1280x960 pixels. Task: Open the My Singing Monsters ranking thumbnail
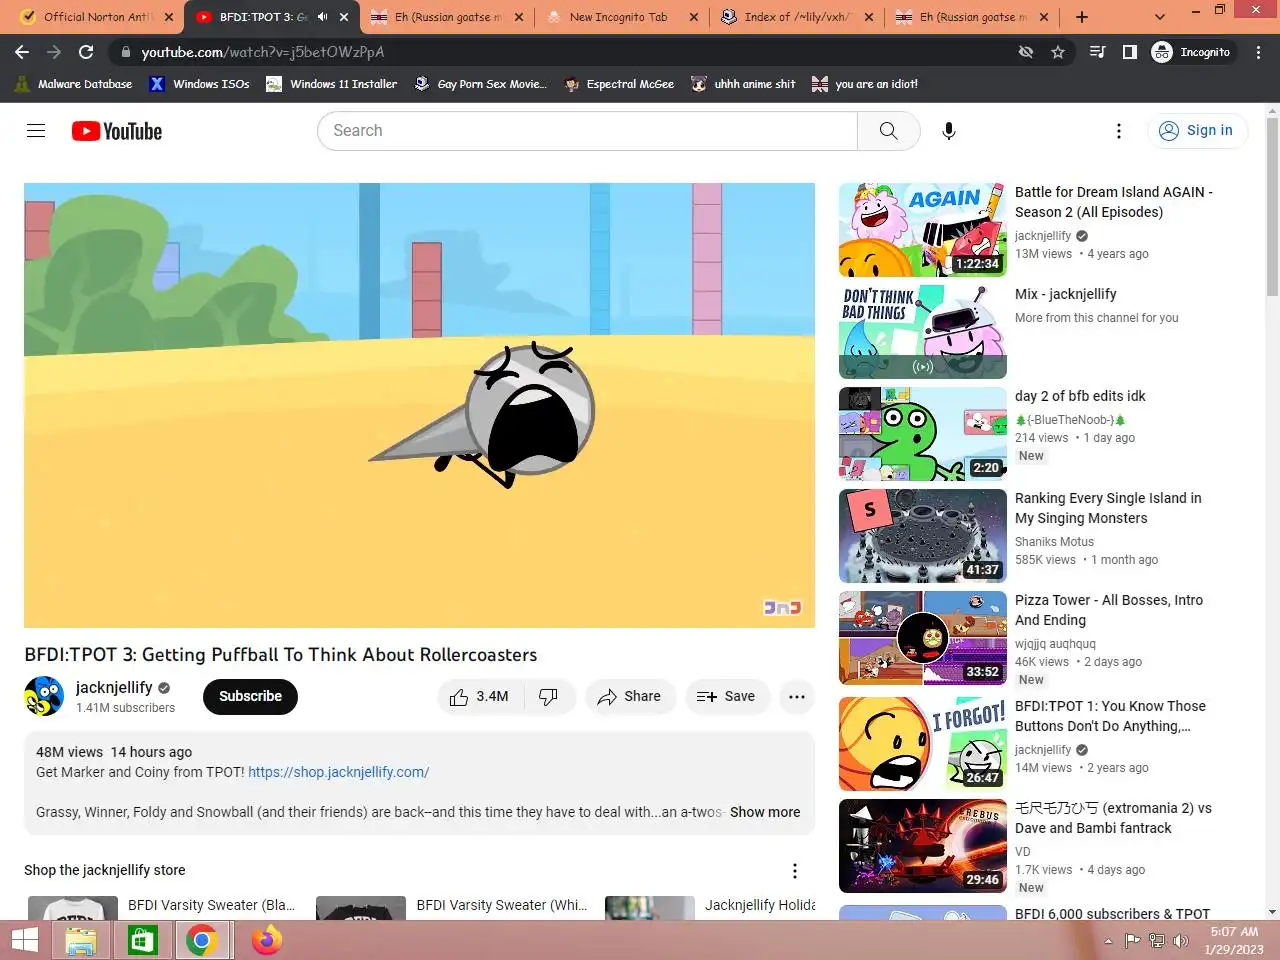click(922, 536)
